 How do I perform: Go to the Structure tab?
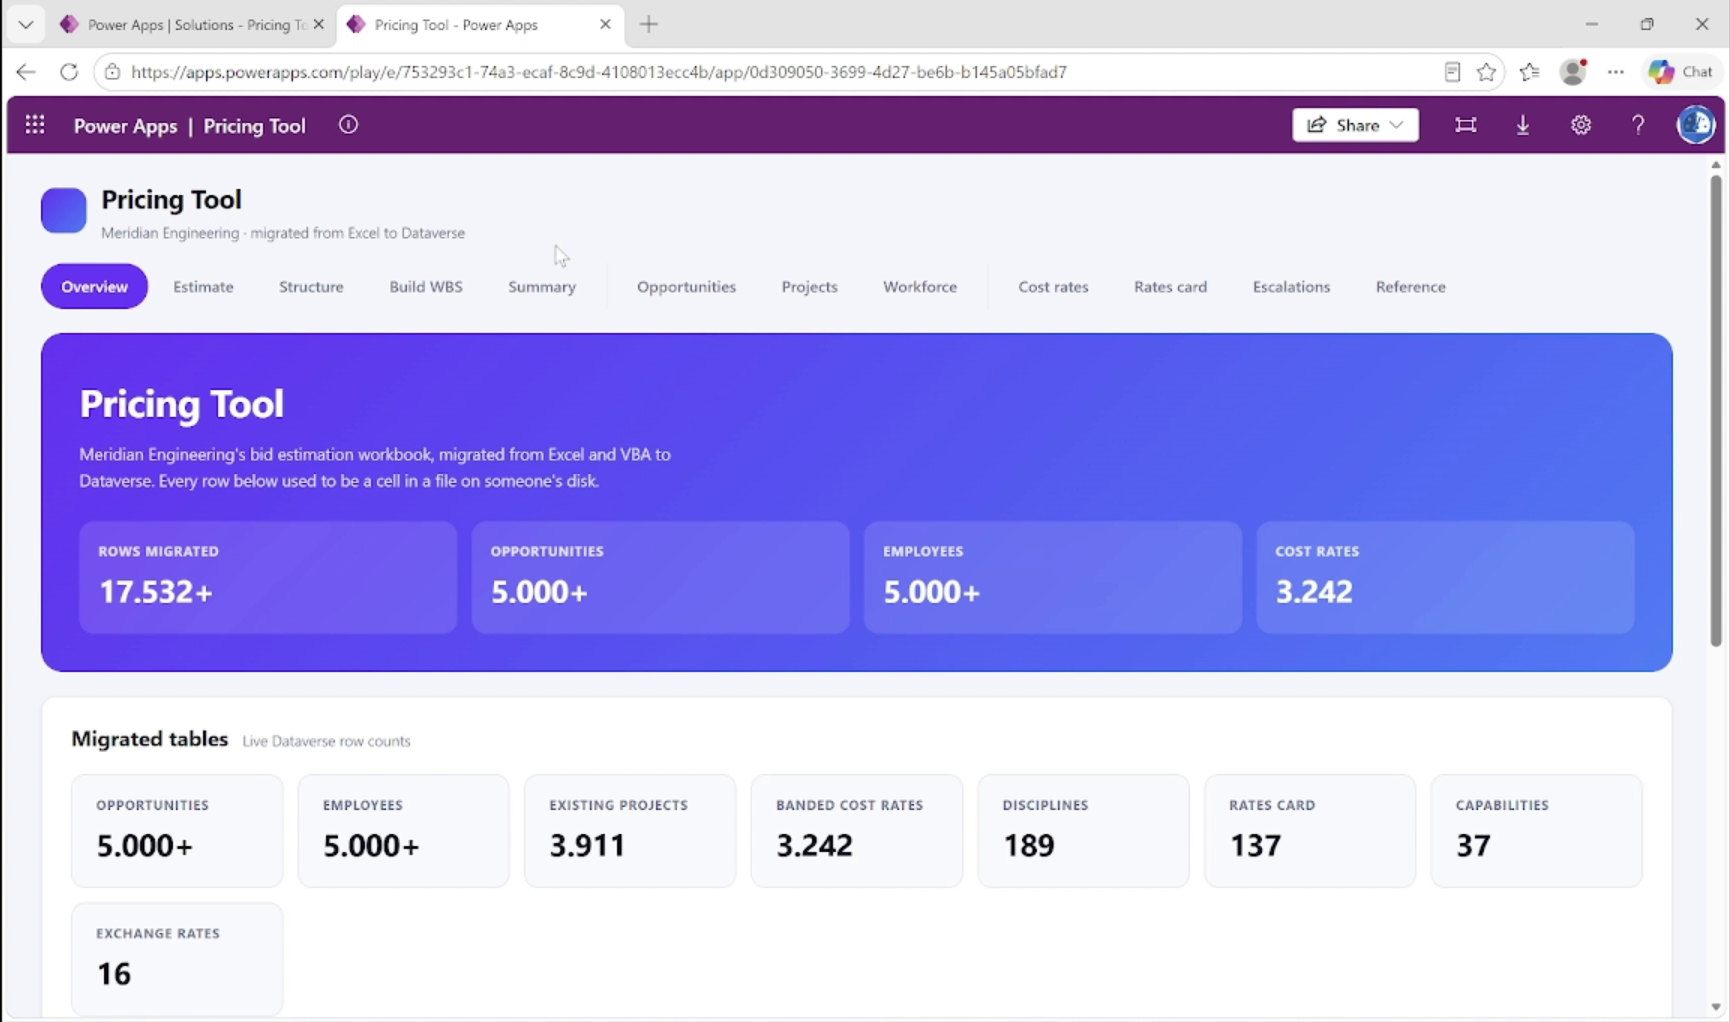(x=311, y=286)
